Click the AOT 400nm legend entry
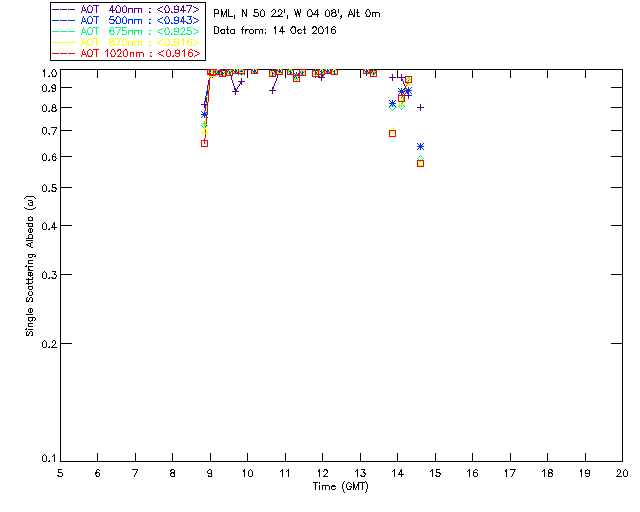640x512 pixels. coord(127,9)
